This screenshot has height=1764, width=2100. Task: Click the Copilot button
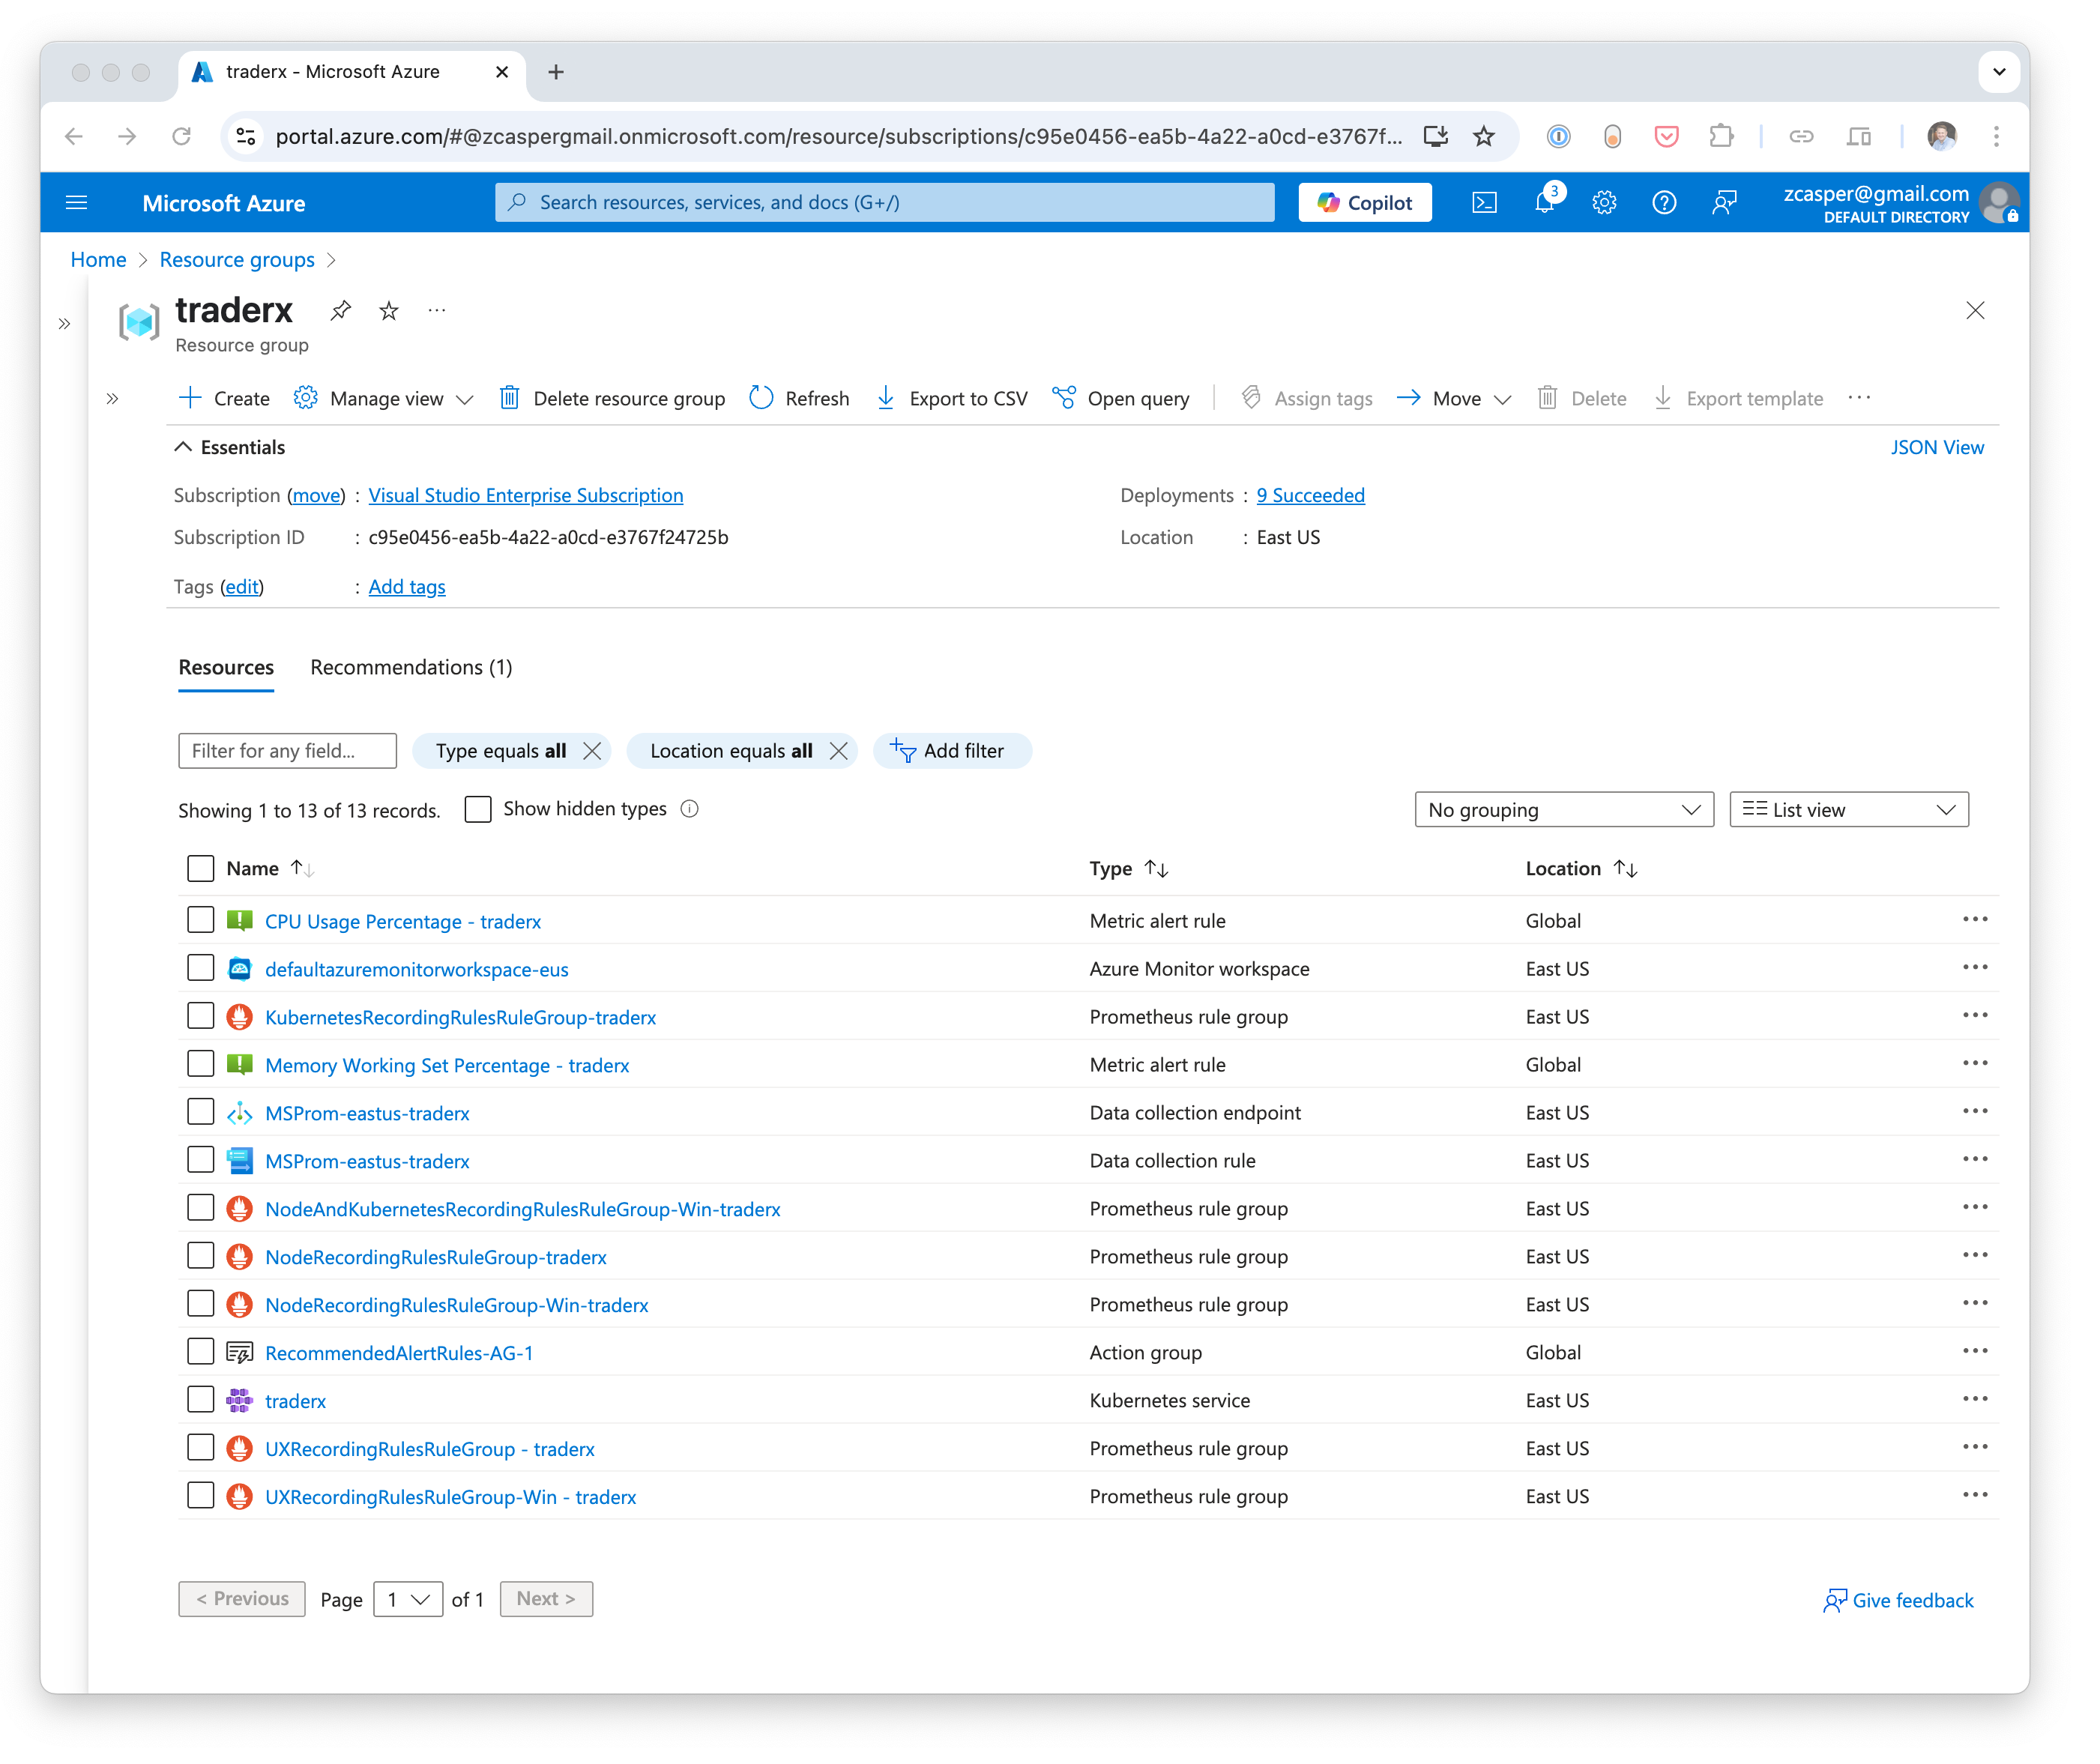pos(1365,203)
